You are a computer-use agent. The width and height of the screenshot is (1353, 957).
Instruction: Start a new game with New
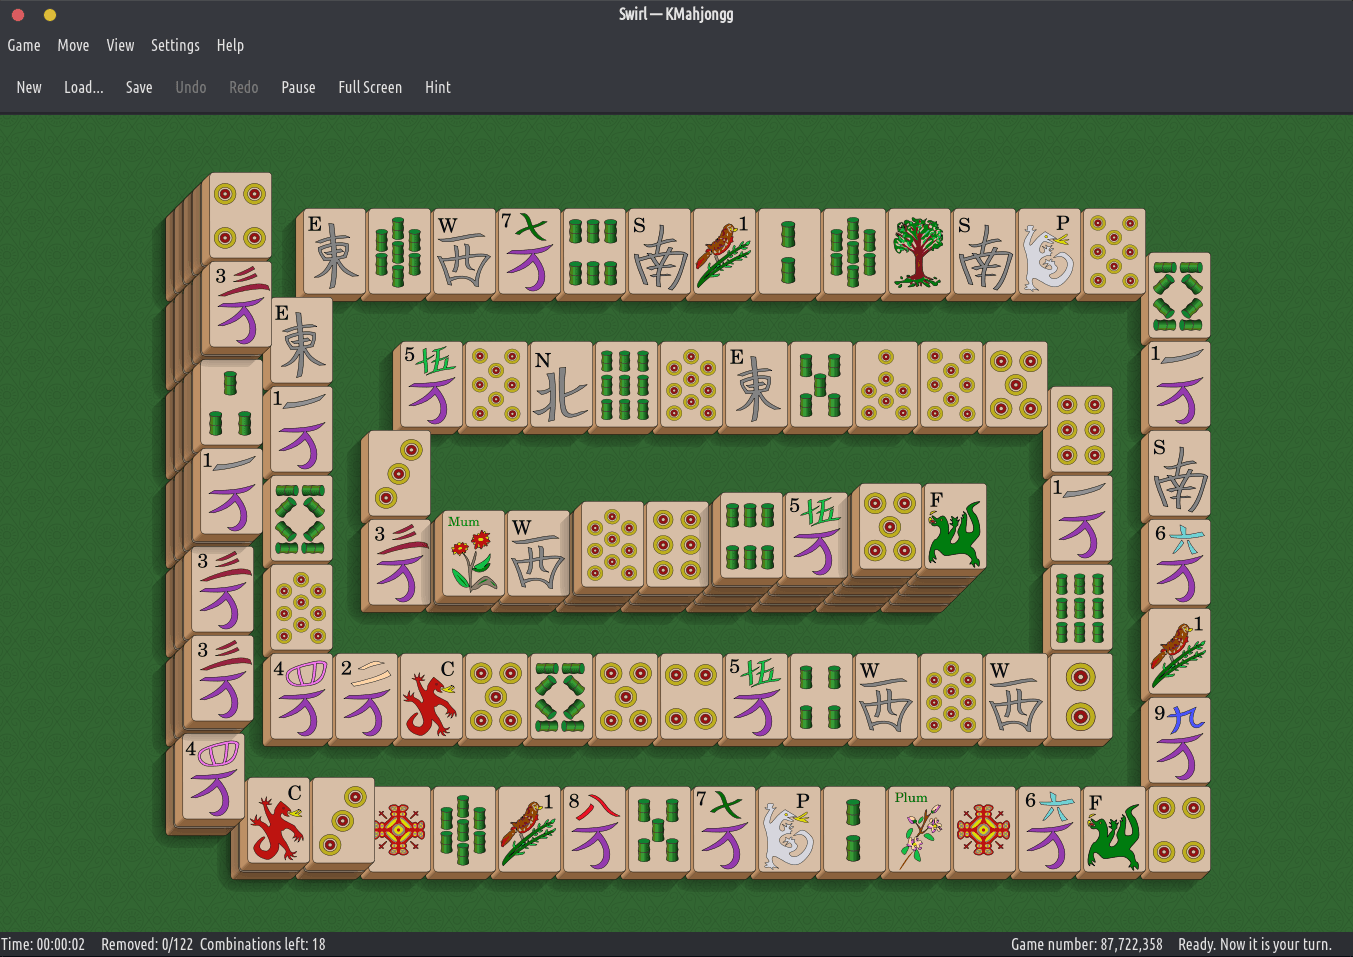click(x=29, y=87)
